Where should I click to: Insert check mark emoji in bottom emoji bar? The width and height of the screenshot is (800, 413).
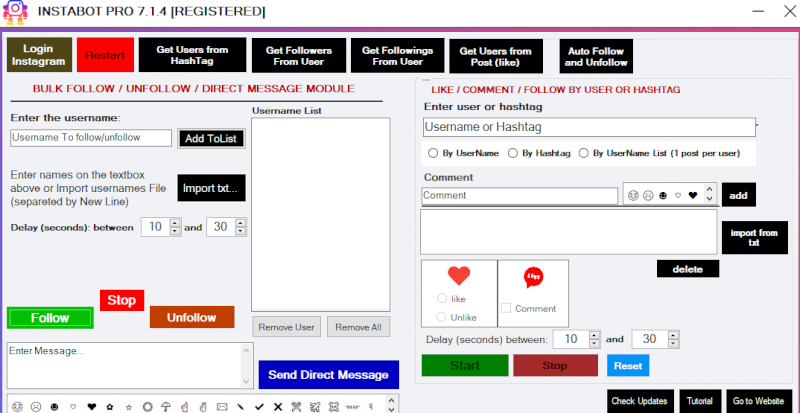point(259,407)
